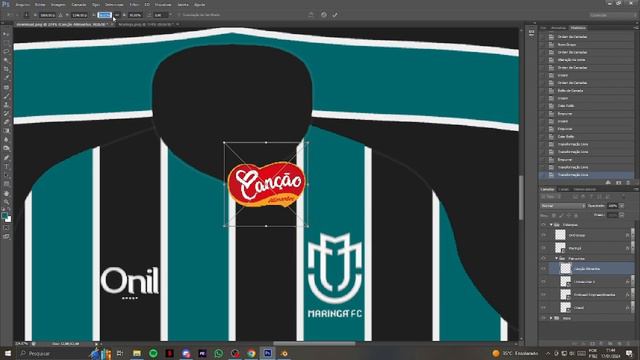Viewport: 640px width, 360px height.
Task: Toggle the maintain aspect ratio link
Action: coord(117,15)
